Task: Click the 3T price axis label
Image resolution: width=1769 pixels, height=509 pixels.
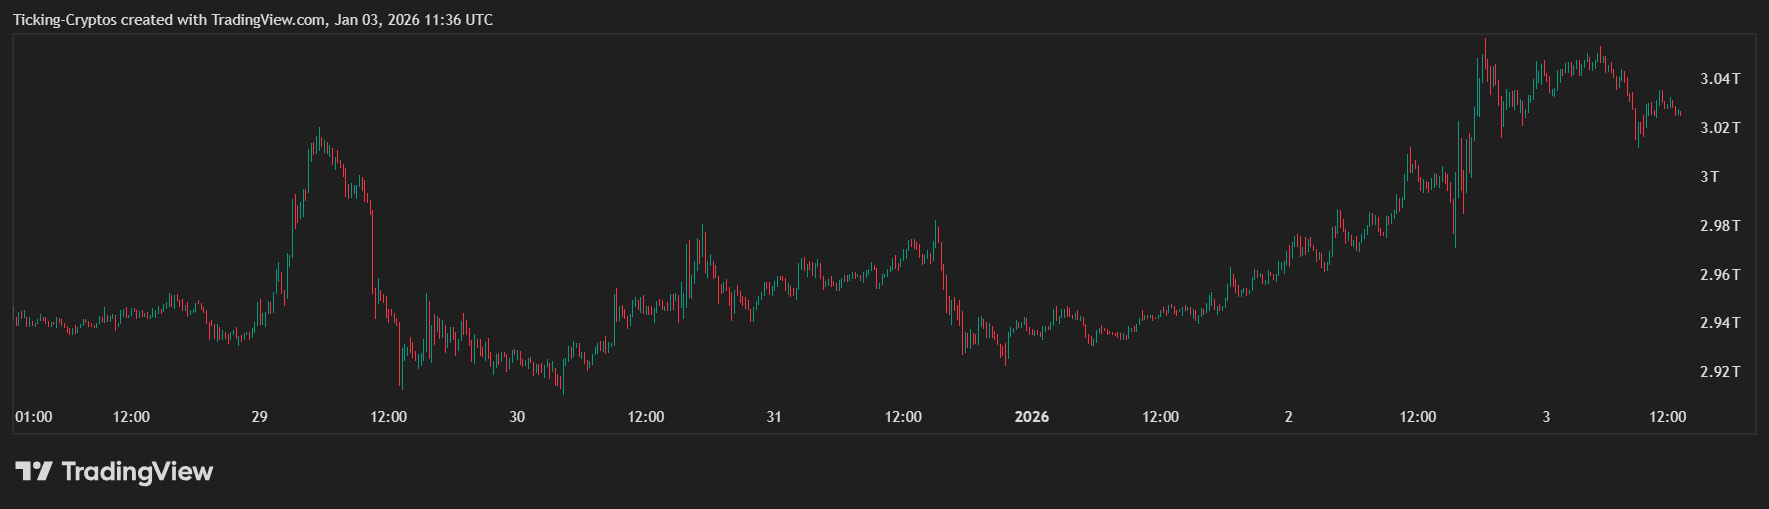Action: point(1710,177)
